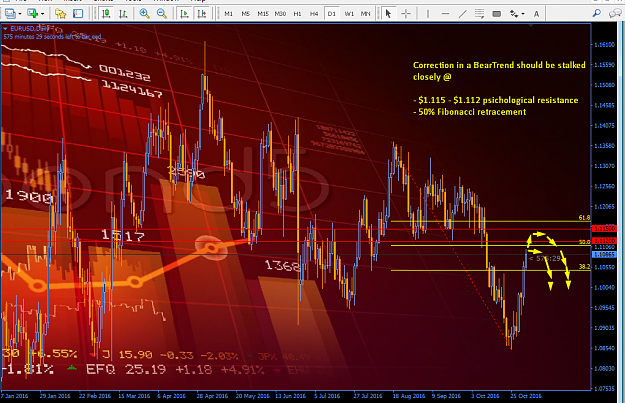Select the M15 timeframe
Image resolution: width=625 pixels, height=403 pixels.
click(263, 14)
